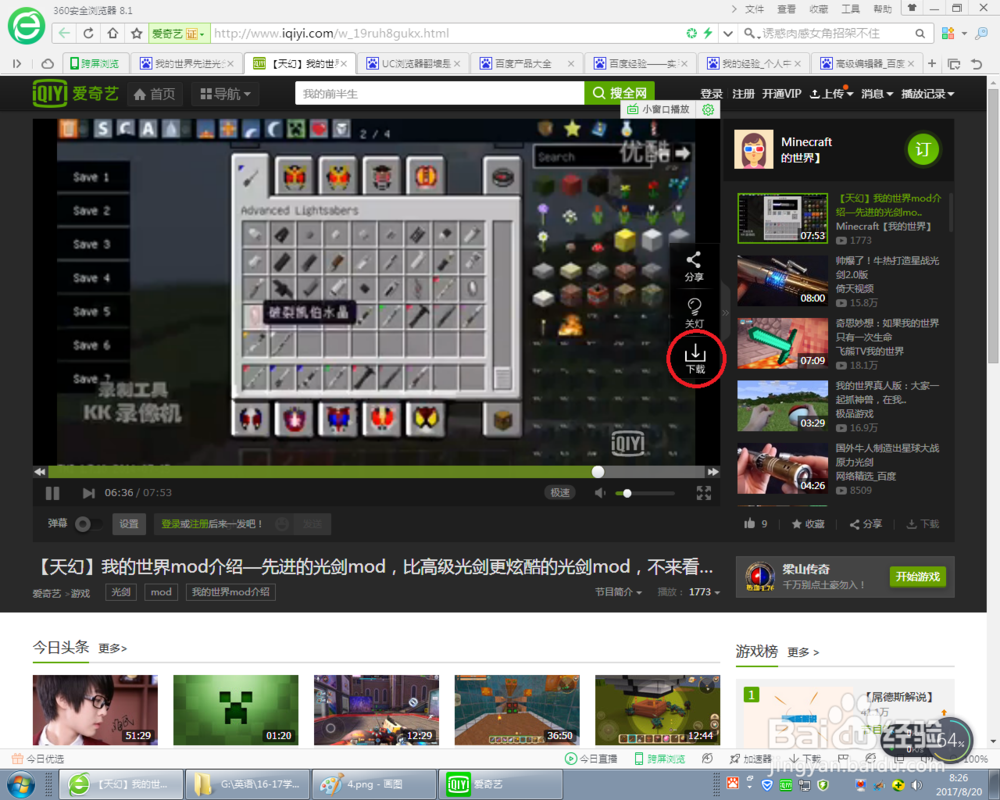Expand the address bar suggestions dropdown
Image resolution: width=1000 pixels, height=800 pixels.
[x=726, y=32]
